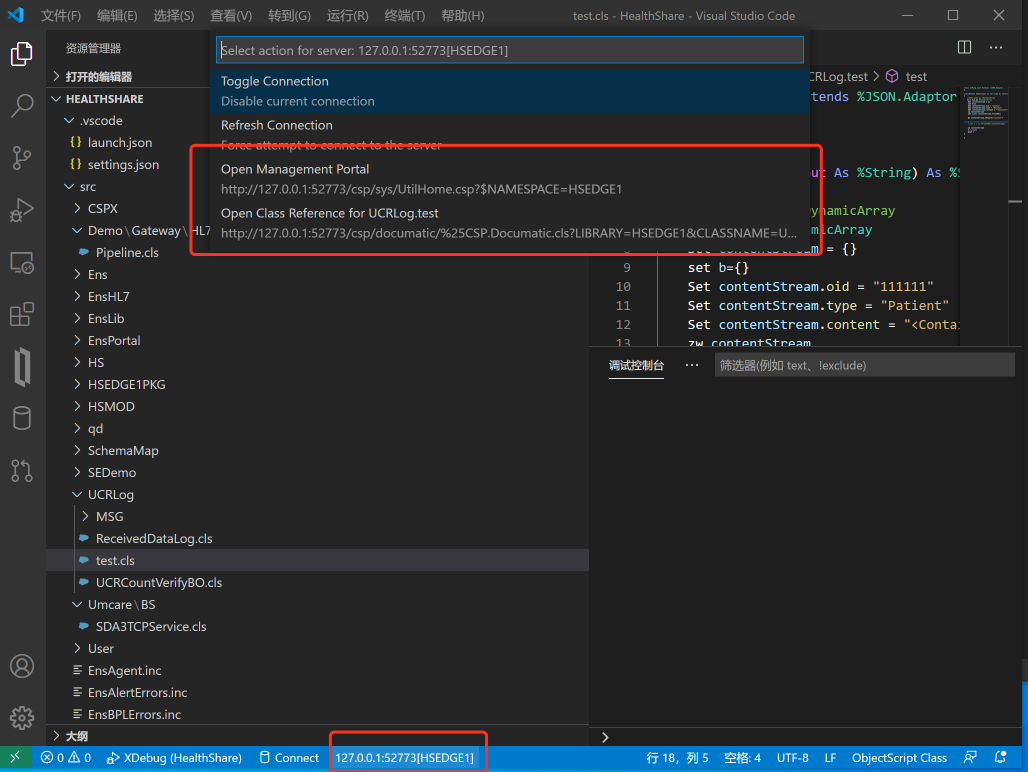
Task: Click the server connection 127.0.0.1:52773[HSEDGE1] status item
Action: [405, 758]
